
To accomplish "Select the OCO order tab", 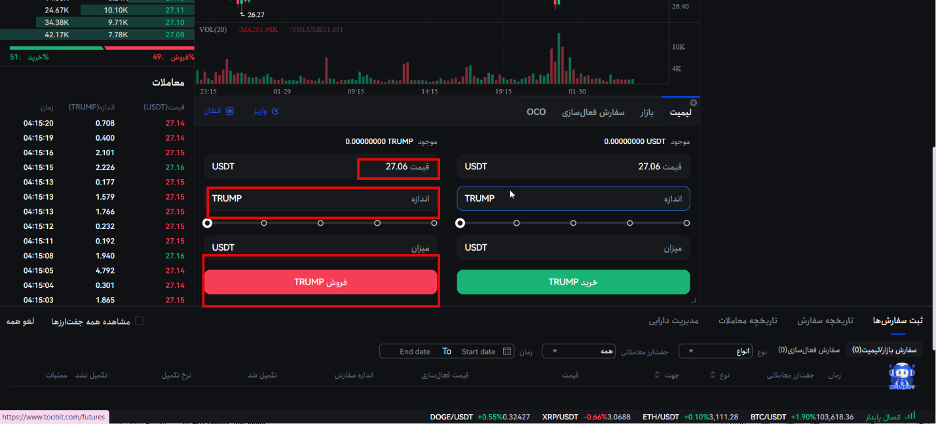I will pos(536,112).
